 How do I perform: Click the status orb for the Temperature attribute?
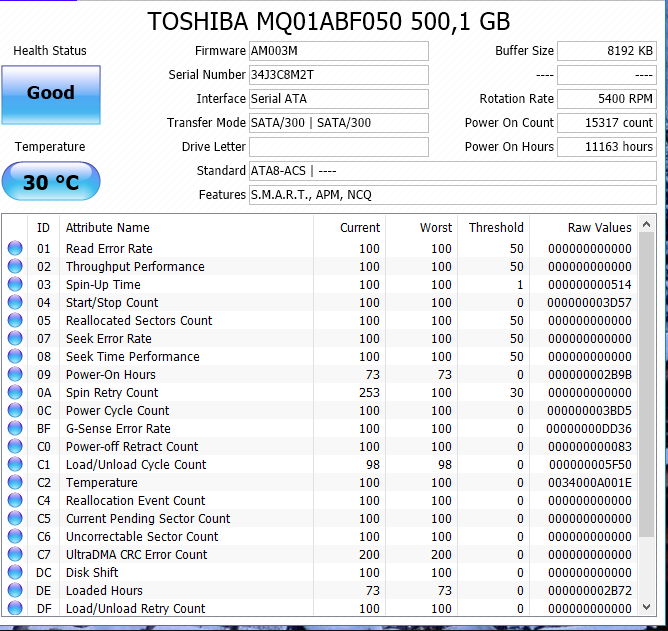[15, 482]
